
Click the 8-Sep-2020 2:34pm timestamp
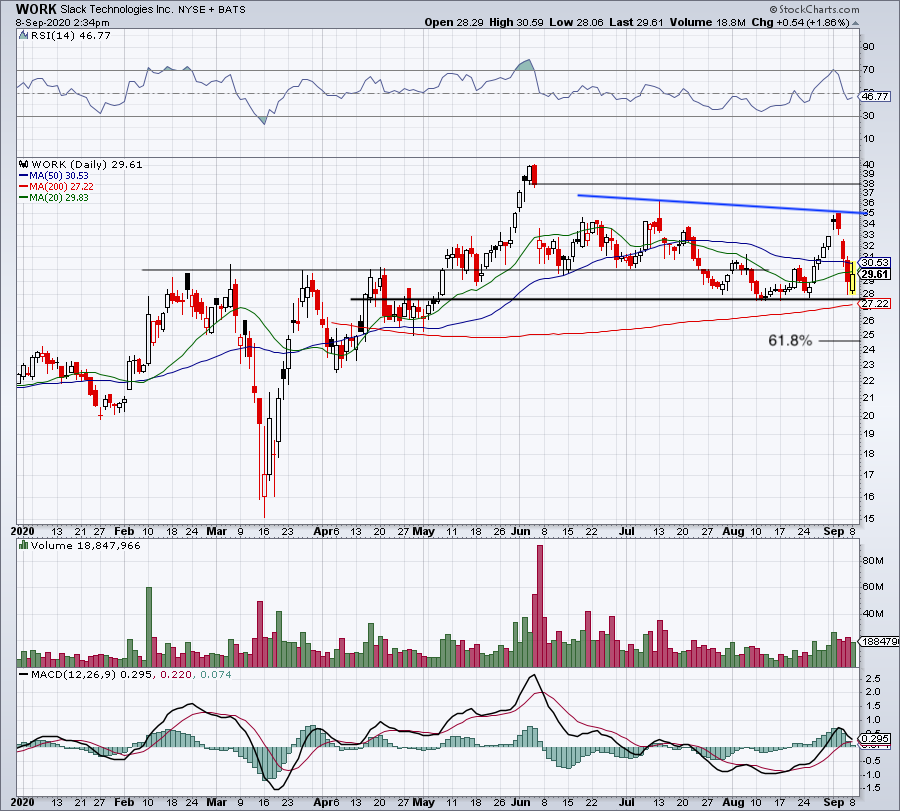pos(63,23)
